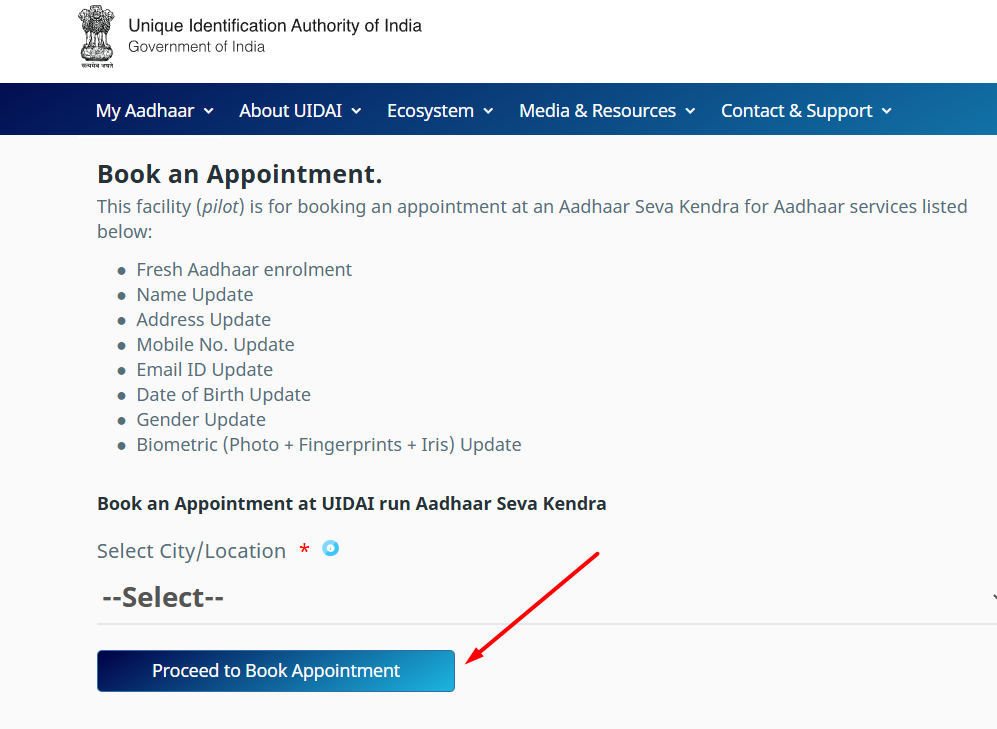Open the My Aadhaar menu
This screenshot has height=729, width=997.
click(x=144, y=111)
